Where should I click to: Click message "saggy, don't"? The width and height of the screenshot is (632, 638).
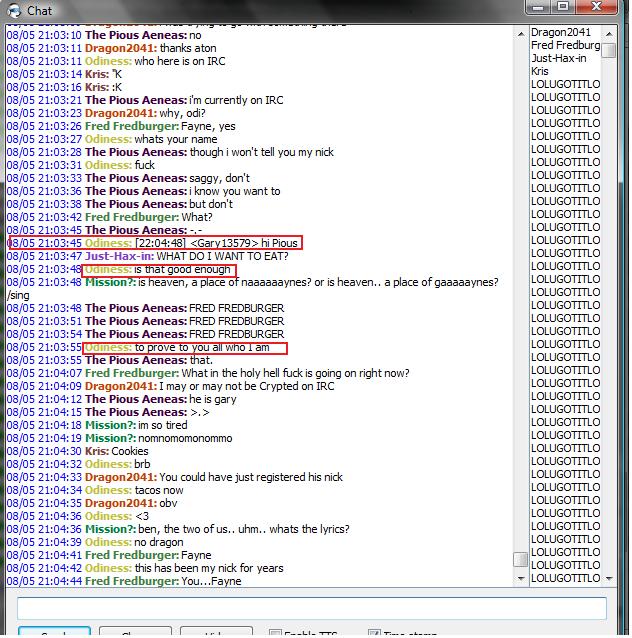point(220,178)
